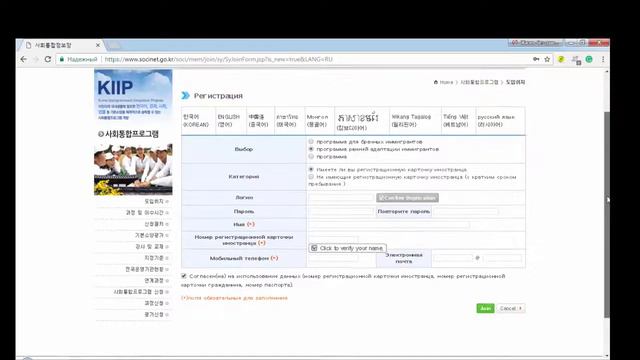Select second Категория radio, no registration card
Viewport: 640px width, 360px height.
point(311,177)
